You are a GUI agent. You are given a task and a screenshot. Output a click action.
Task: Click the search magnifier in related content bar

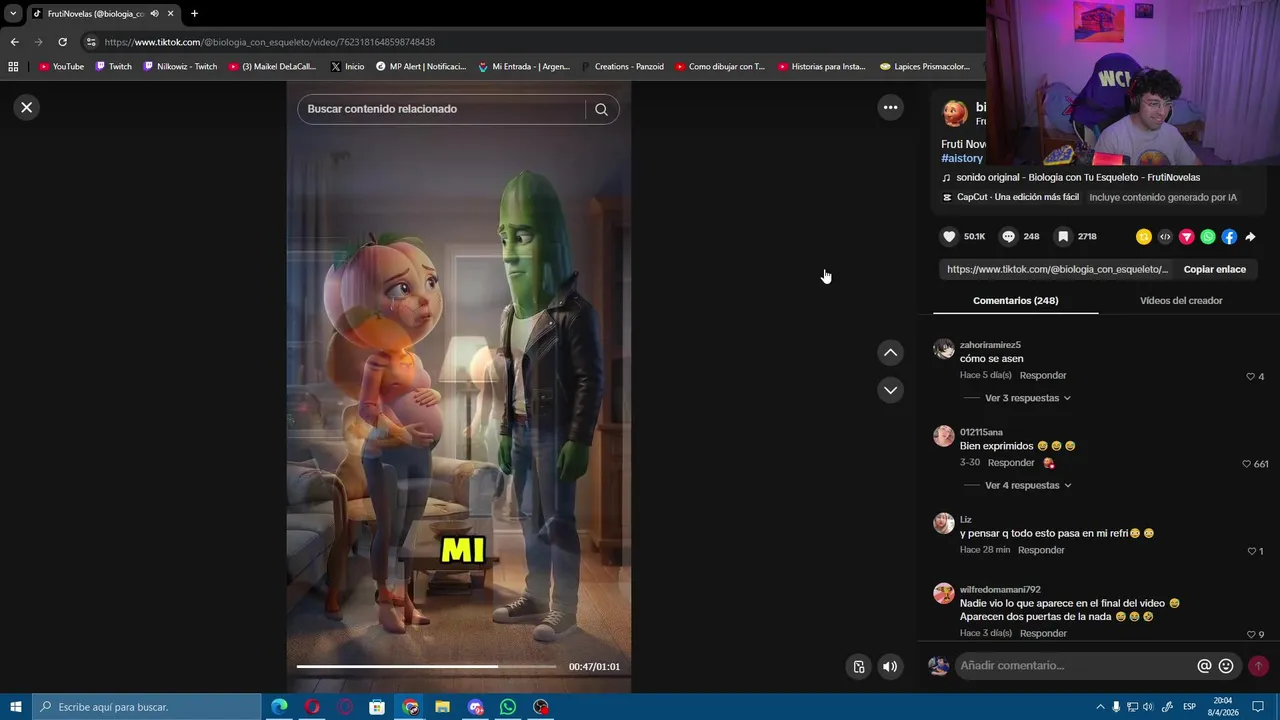click(601, 109)
